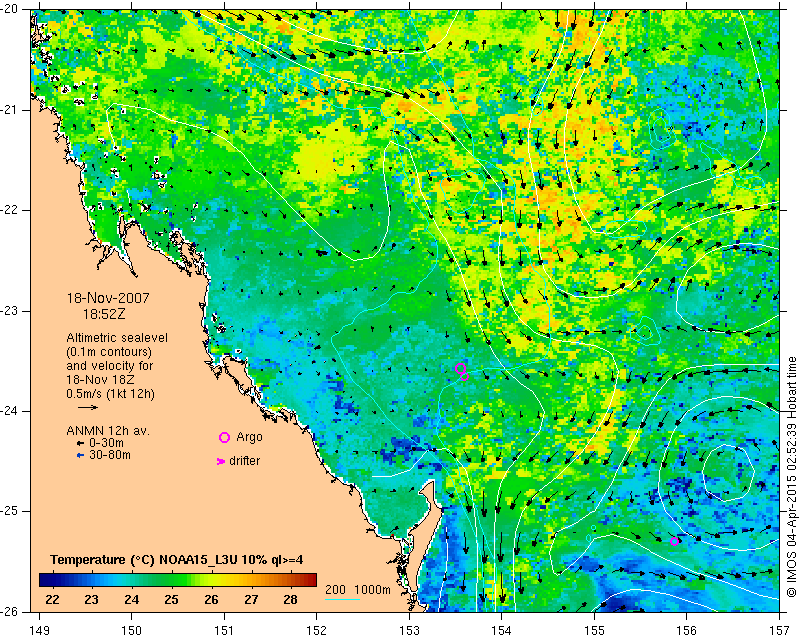Click the Argo float marker near 156°E, 25.3°S

click(674, 541)
